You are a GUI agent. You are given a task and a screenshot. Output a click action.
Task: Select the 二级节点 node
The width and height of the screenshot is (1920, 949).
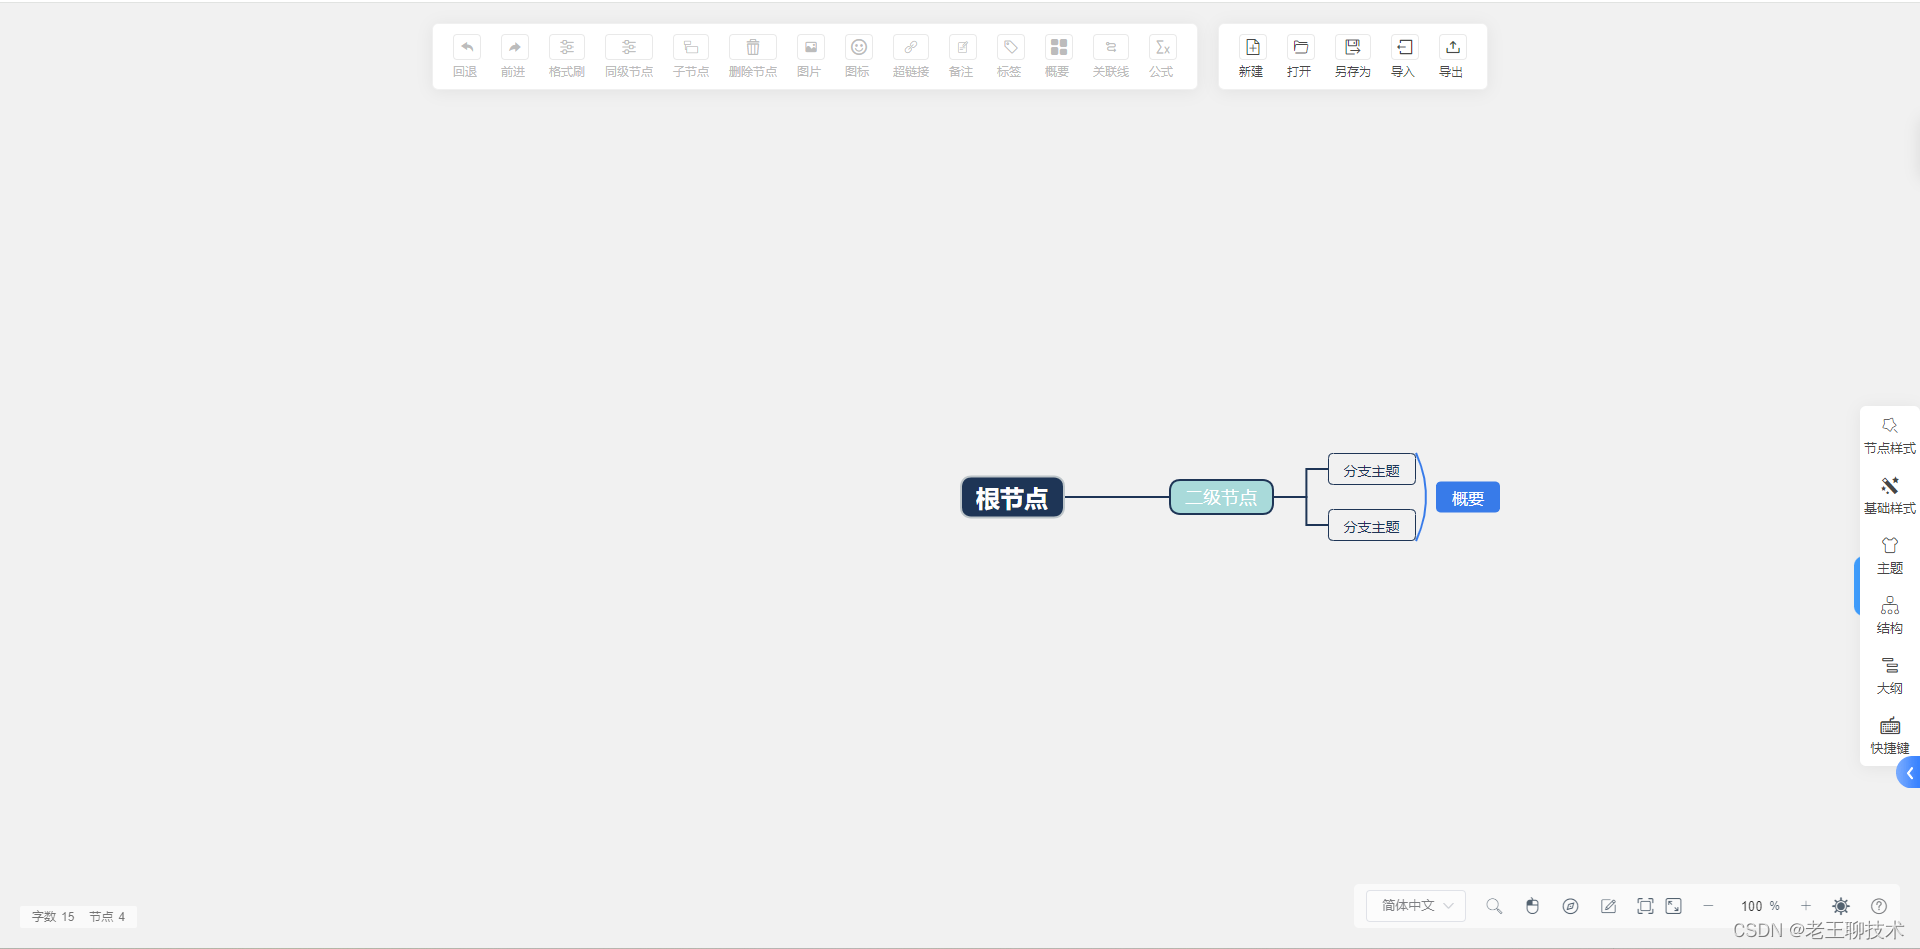pyautogui.click(x=1221, y=497)
